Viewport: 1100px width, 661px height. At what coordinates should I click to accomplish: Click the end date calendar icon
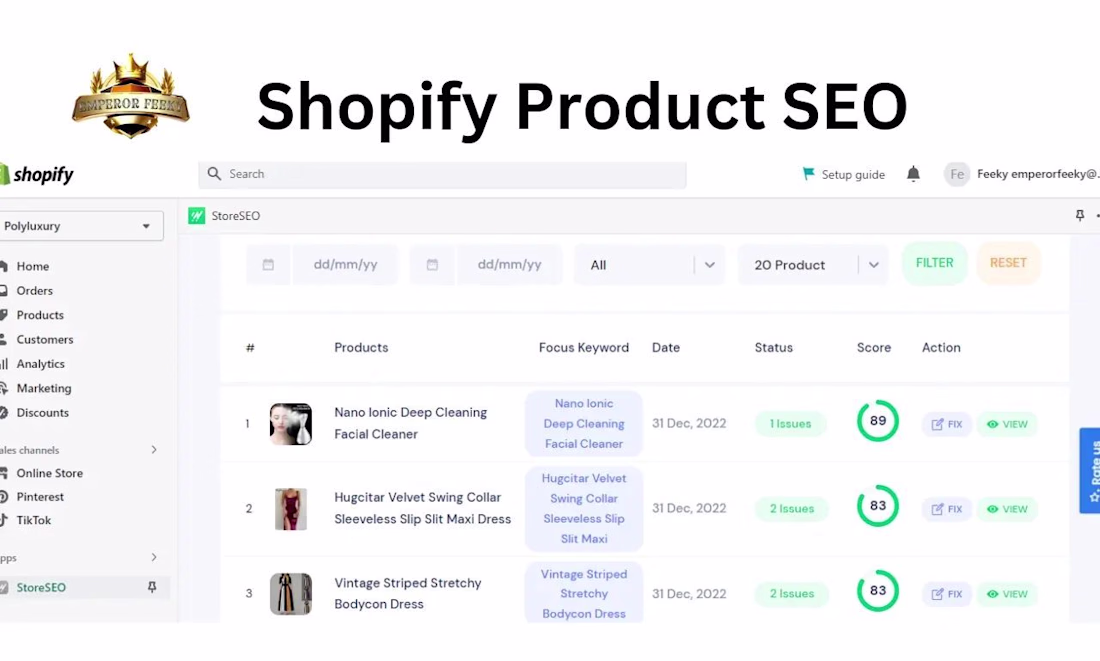coord(432,265)
